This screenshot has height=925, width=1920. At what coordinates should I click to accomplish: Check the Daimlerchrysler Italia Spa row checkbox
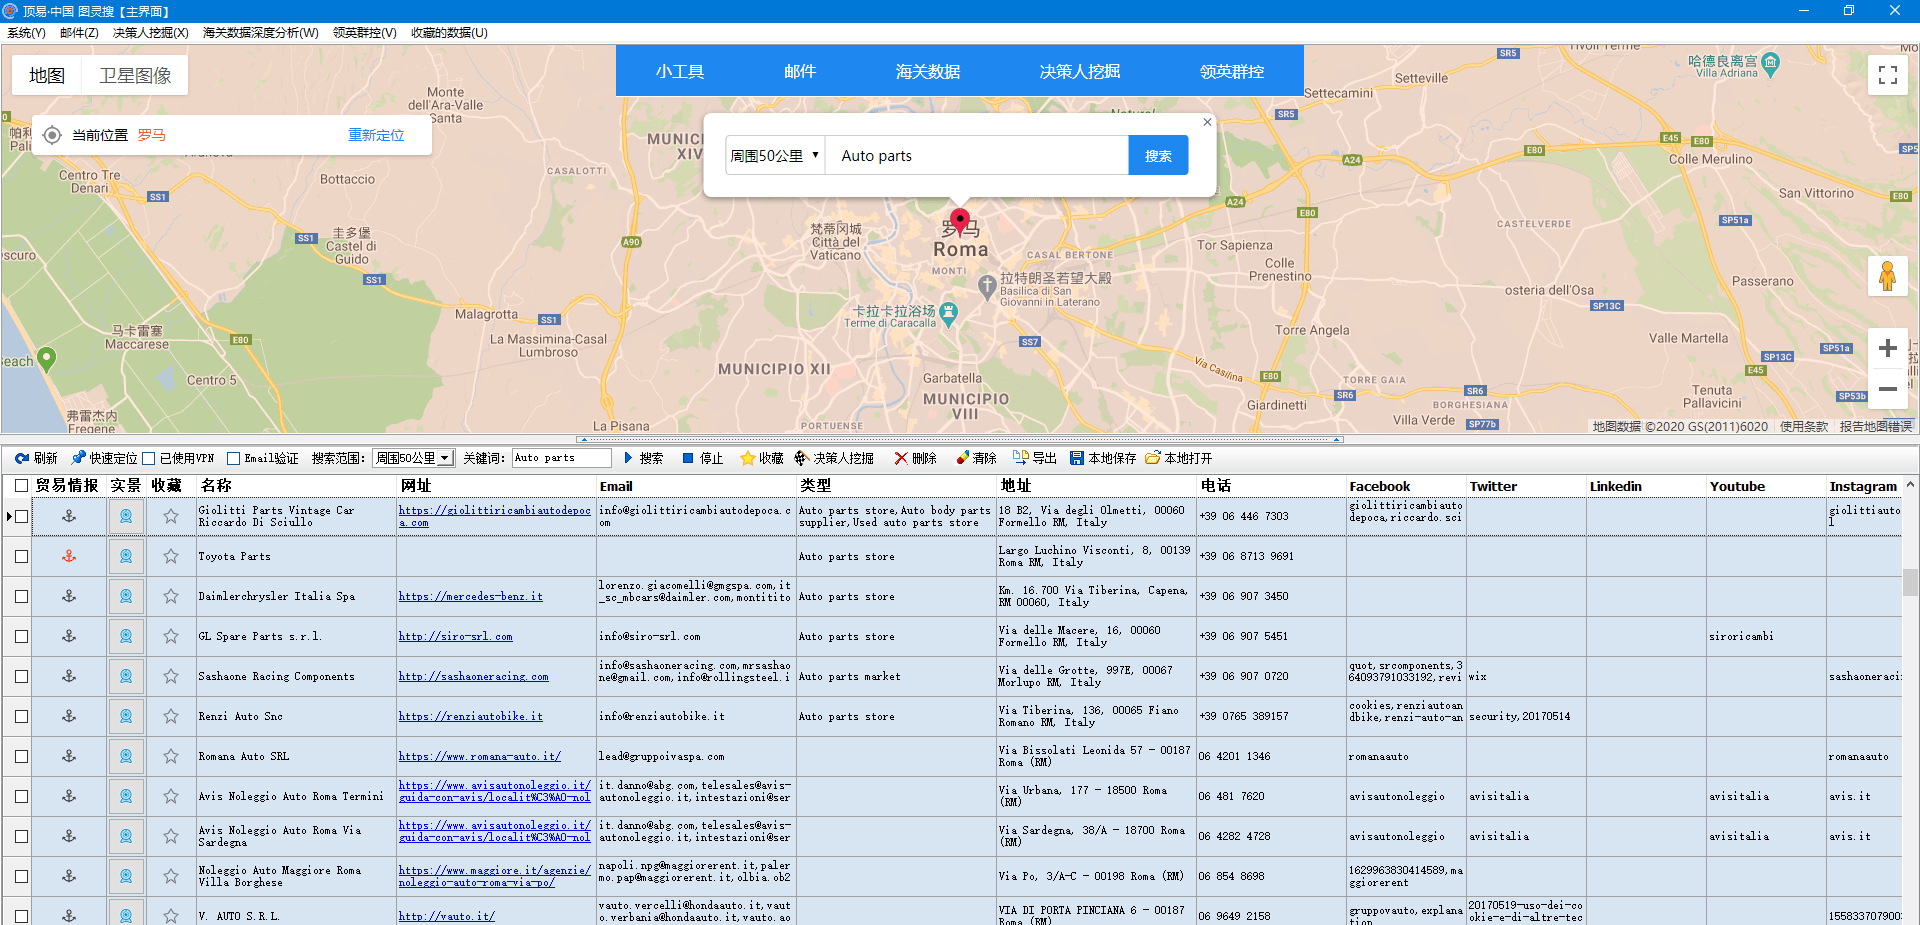point(21,596)
